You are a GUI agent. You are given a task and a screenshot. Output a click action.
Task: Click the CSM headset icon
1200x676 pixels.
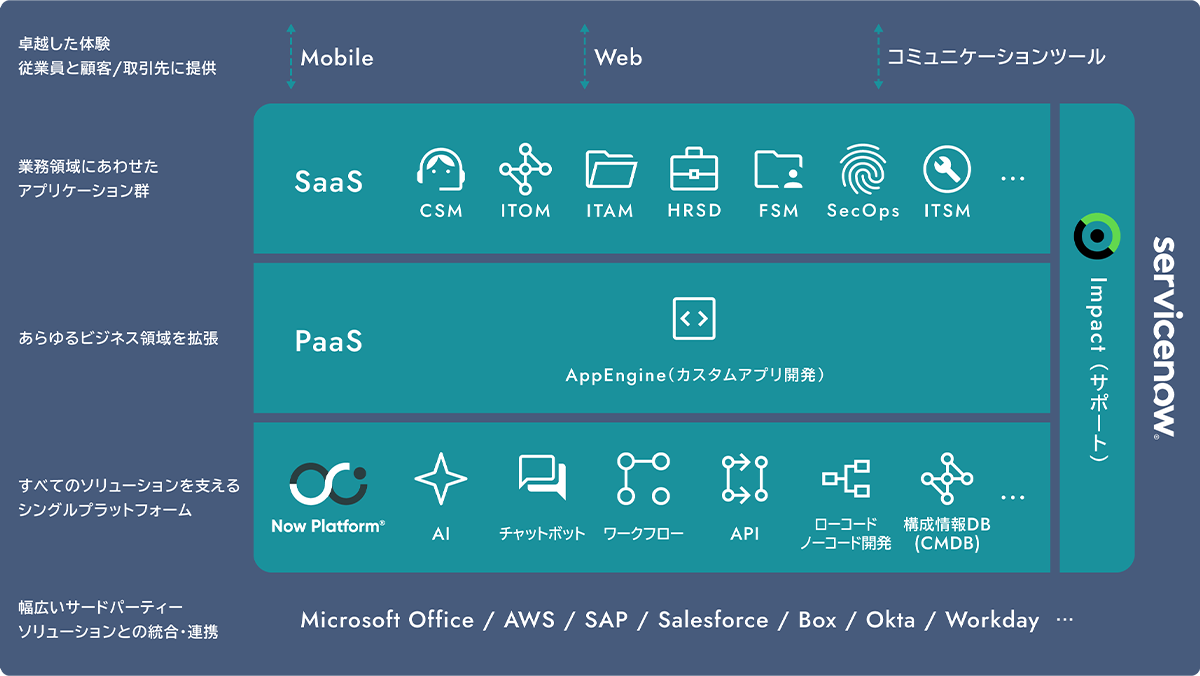(x=441, y=169)
